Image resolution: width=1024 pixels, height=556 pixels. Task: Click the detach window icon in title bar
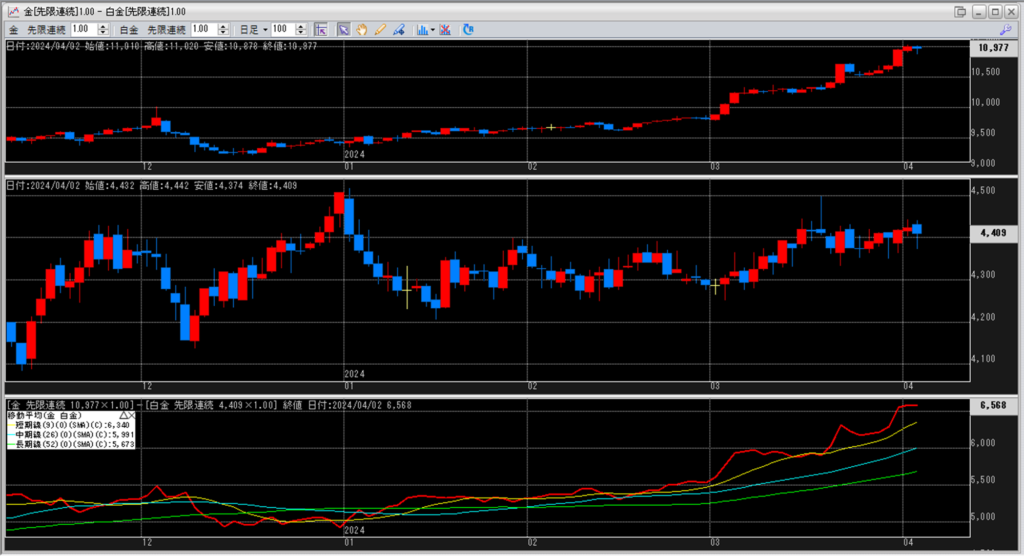tap(960, 11)
